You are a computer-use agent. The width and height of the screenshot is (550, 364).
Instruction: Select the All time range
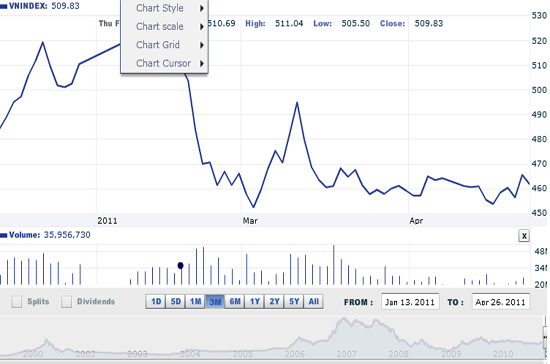[314, 302]
